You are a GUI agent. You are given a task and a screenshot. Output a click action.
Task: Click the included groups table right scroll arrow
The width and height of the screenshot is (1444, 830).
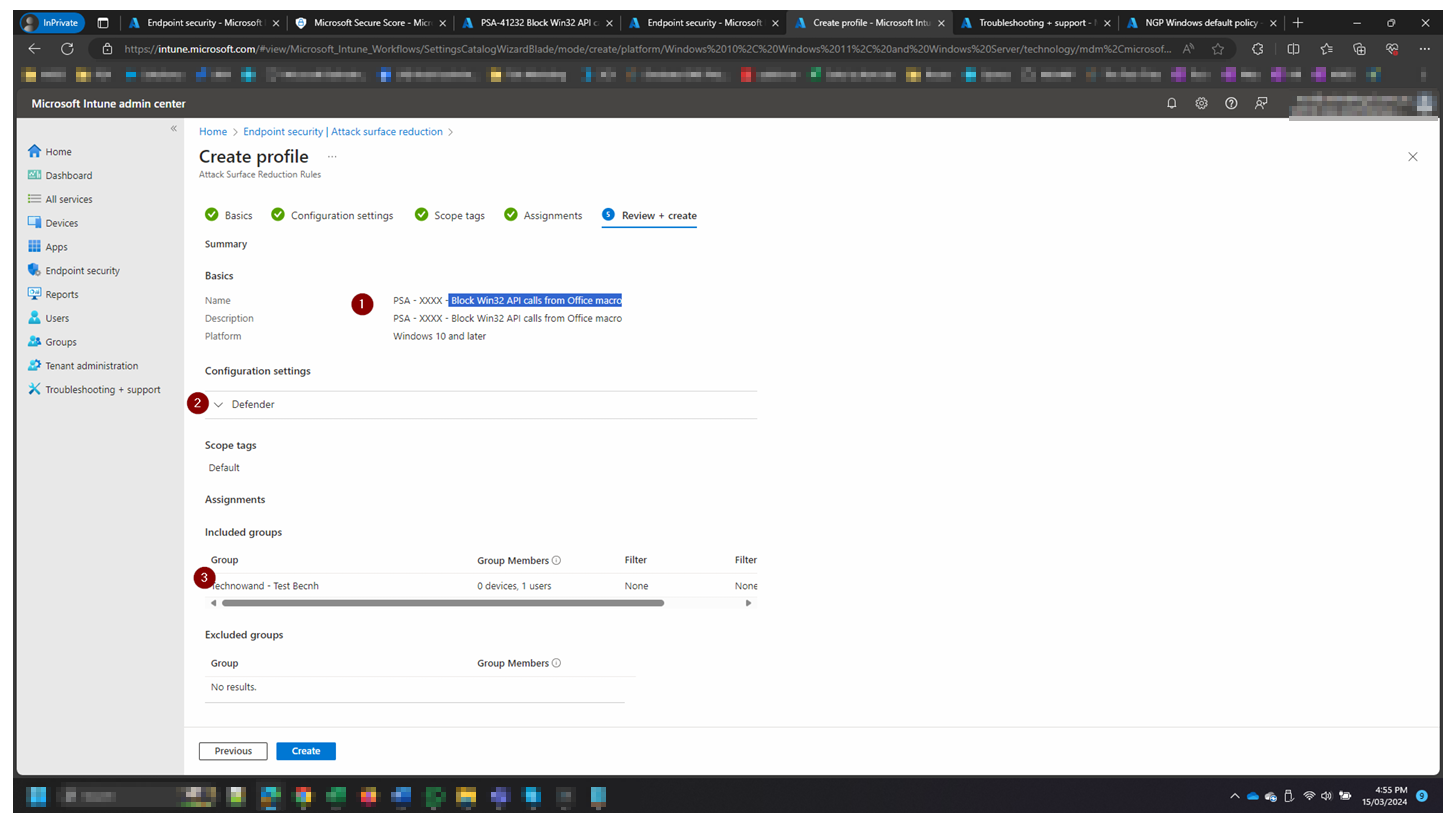[748, 603]
